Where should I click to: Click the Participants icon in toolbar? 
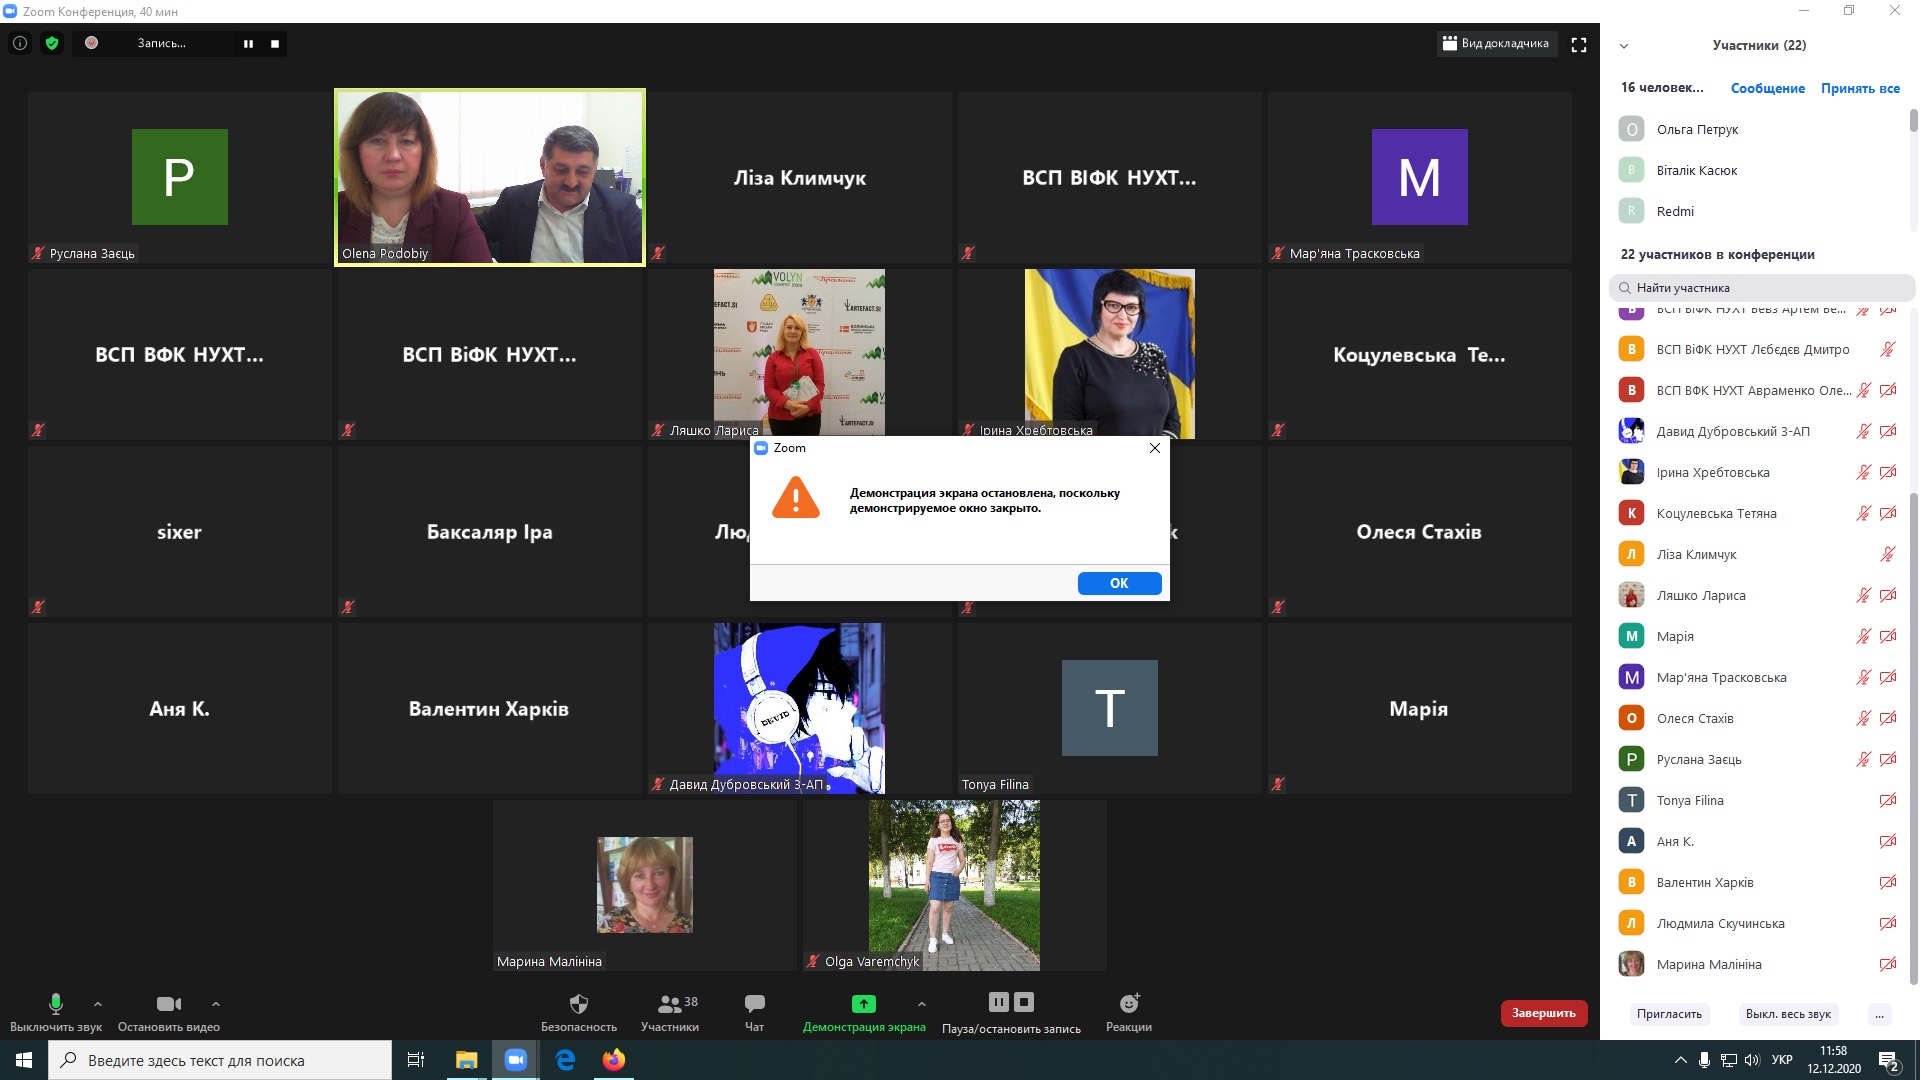(x=669, y=1004)
